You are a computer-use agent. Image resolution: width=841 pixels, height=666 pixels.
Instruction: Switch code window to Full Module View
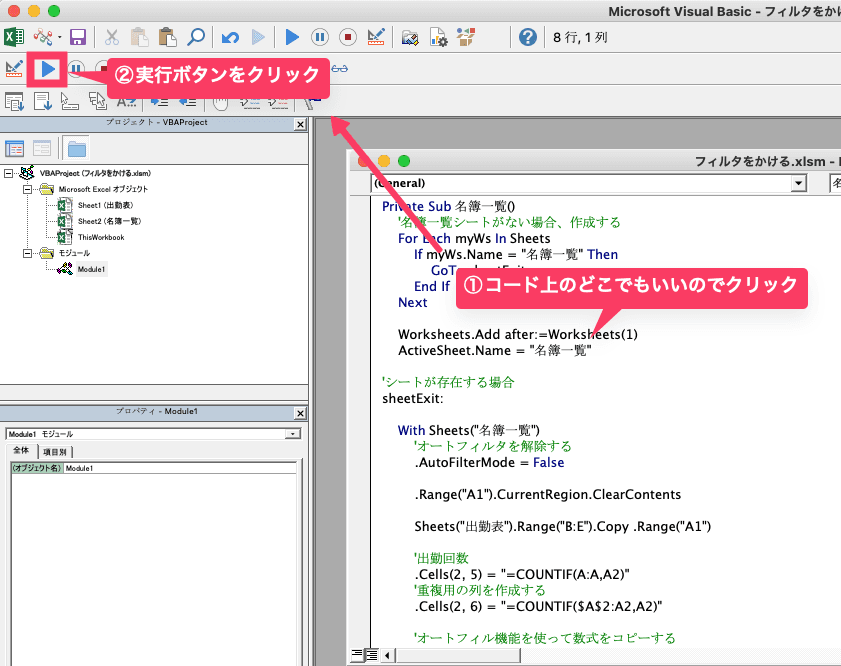[x=371, y=654]
